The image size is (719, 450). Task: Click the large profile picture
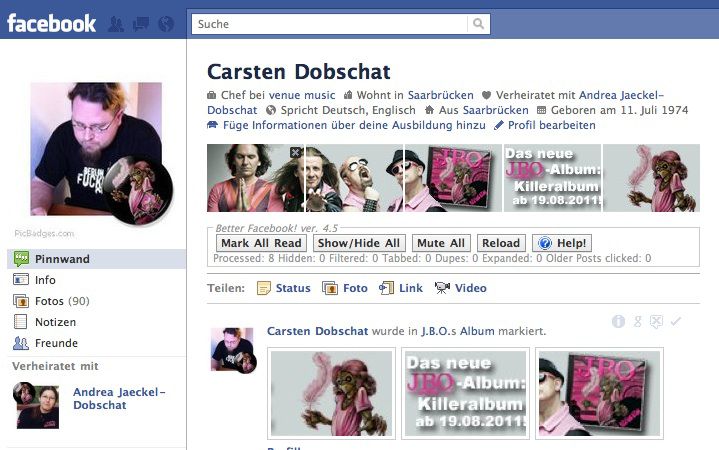tap(96, 149)
